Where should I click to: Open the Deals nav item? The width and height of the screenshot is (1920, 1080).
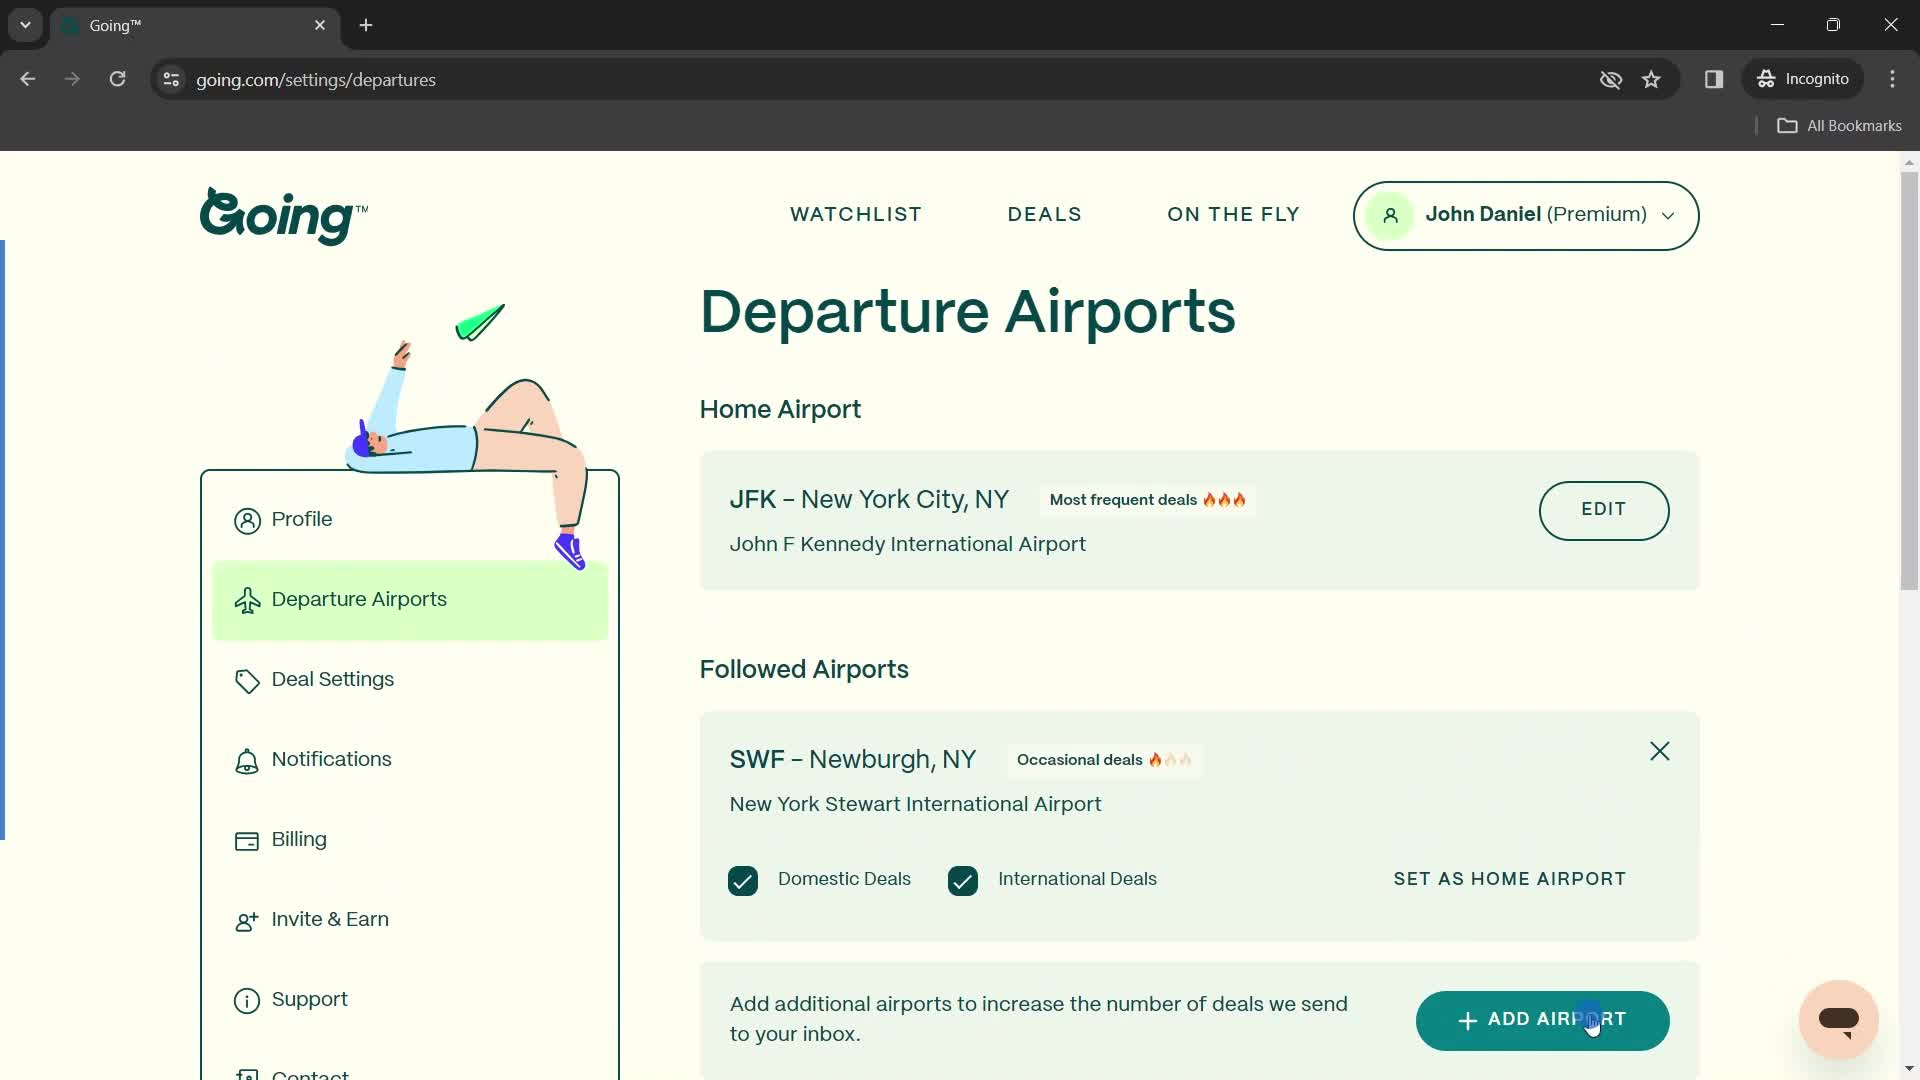(x=1045, y=214)
